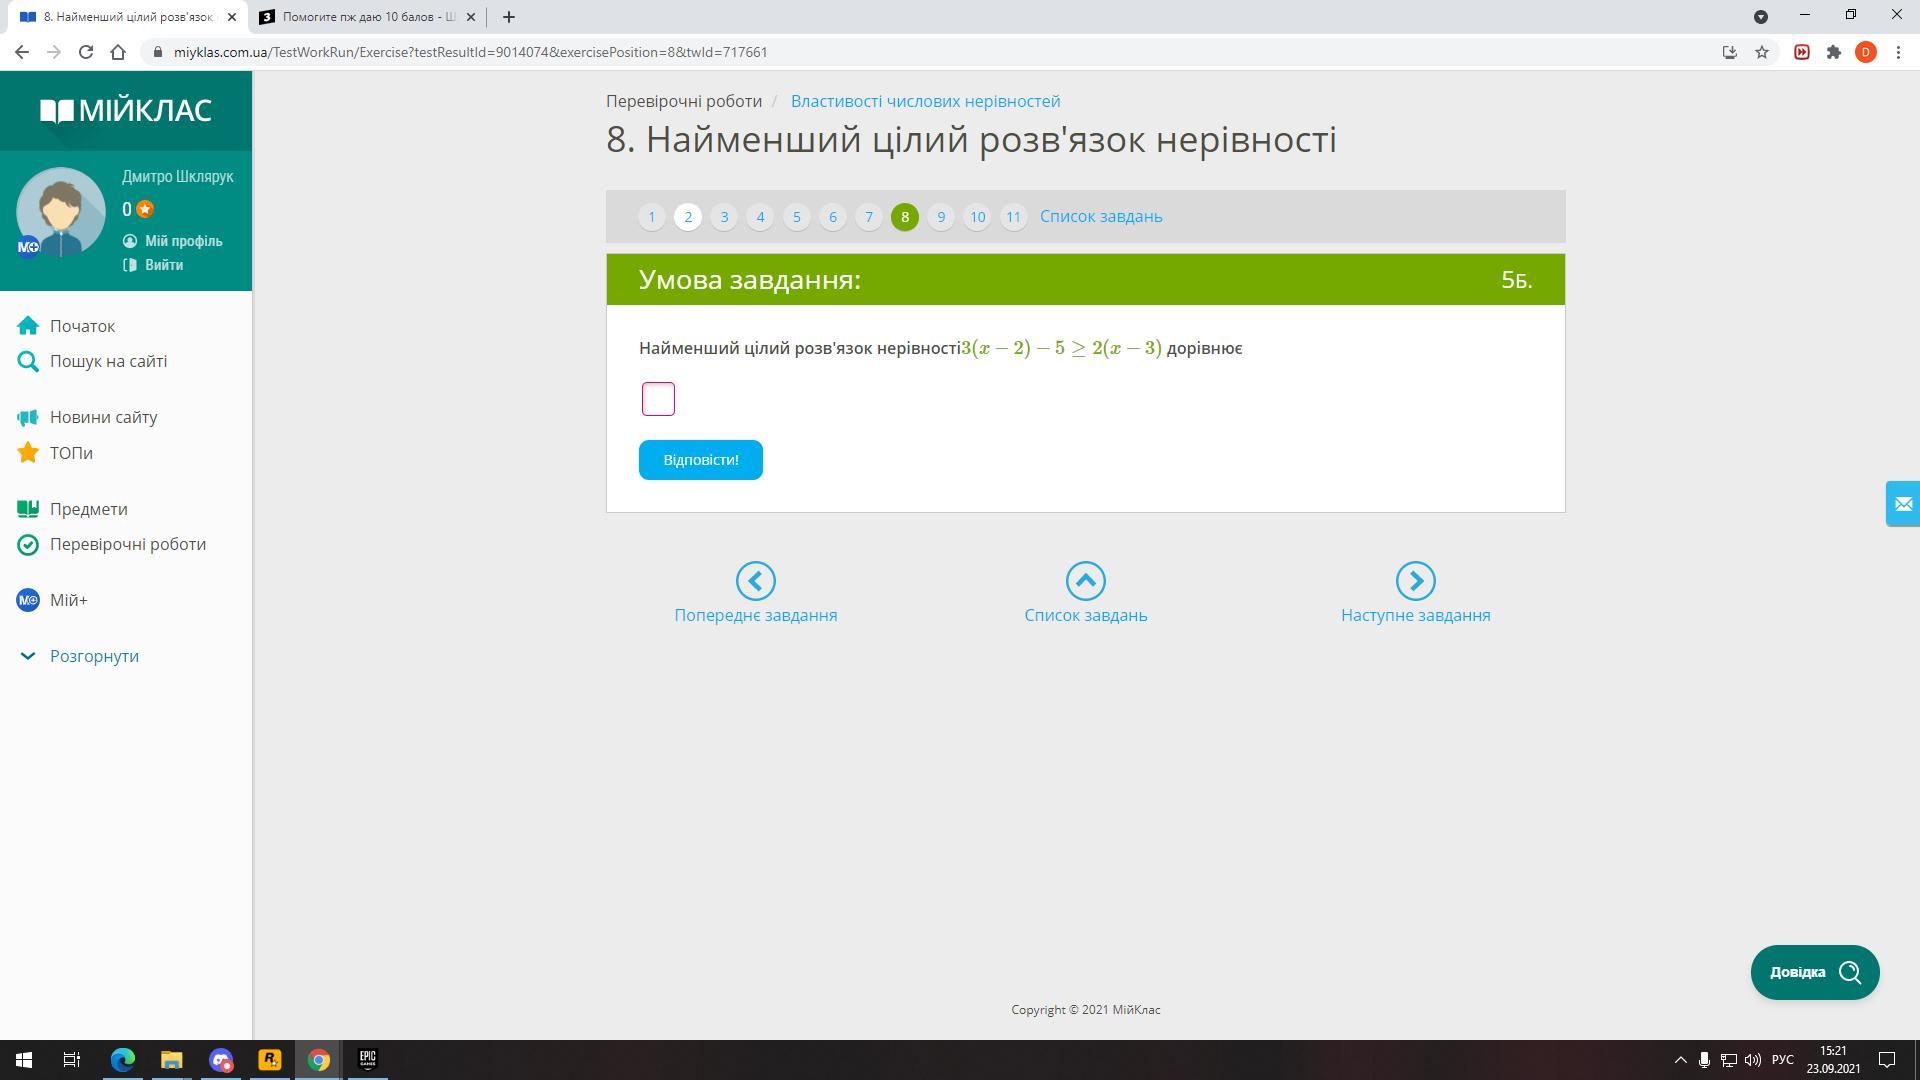Click the next task arrow icon
The height and width of the screenshot is (1080, 1920).
point(1415,581)
